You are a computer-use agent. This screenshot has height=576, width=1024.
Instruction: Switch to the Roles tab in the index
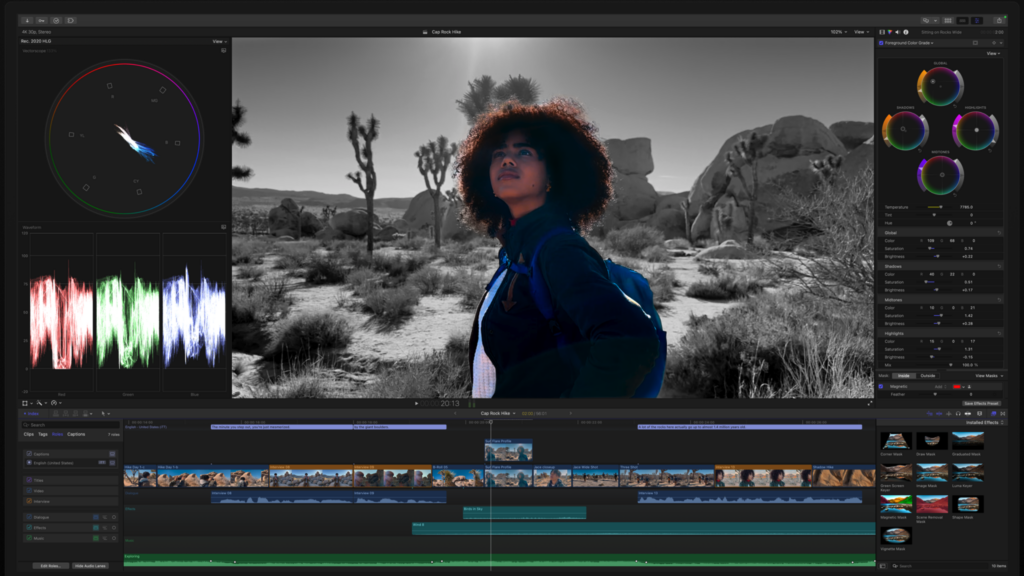click(x=57, y=434)
